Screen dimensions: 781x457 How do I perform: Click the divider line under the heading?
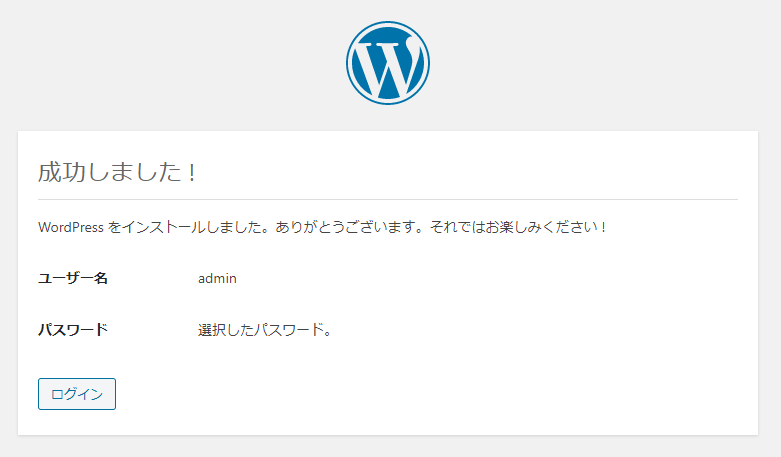[388, 199]
